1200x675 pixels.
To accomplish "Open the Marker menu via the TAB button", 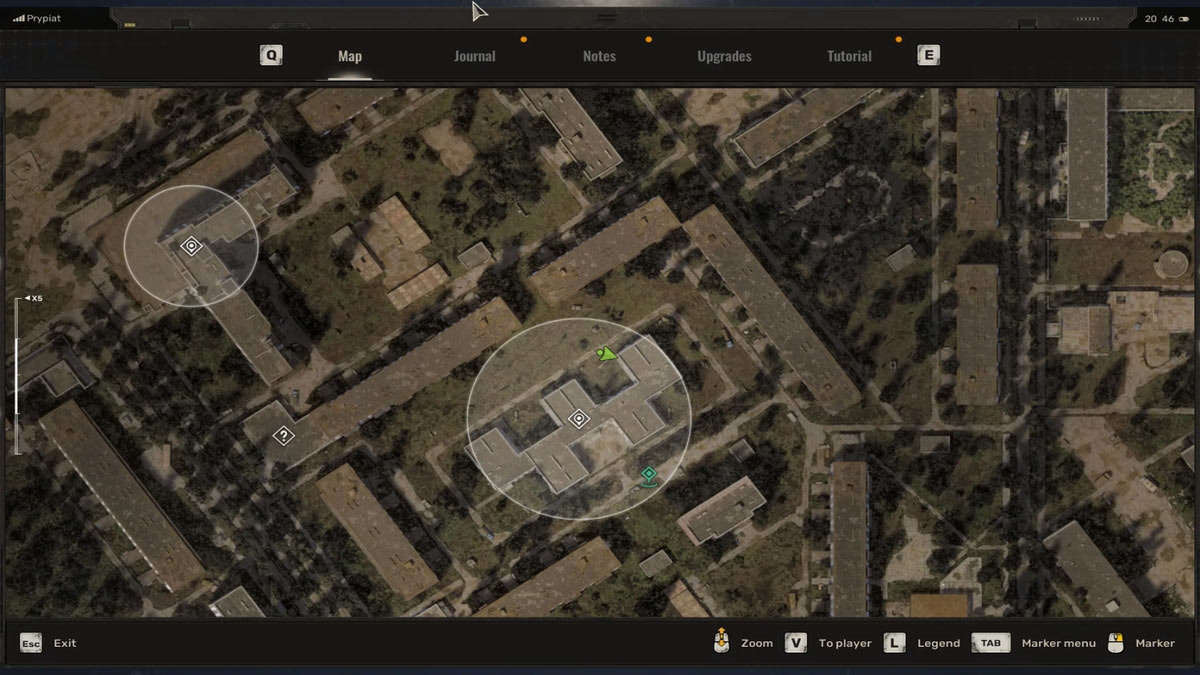I will 990,643.
